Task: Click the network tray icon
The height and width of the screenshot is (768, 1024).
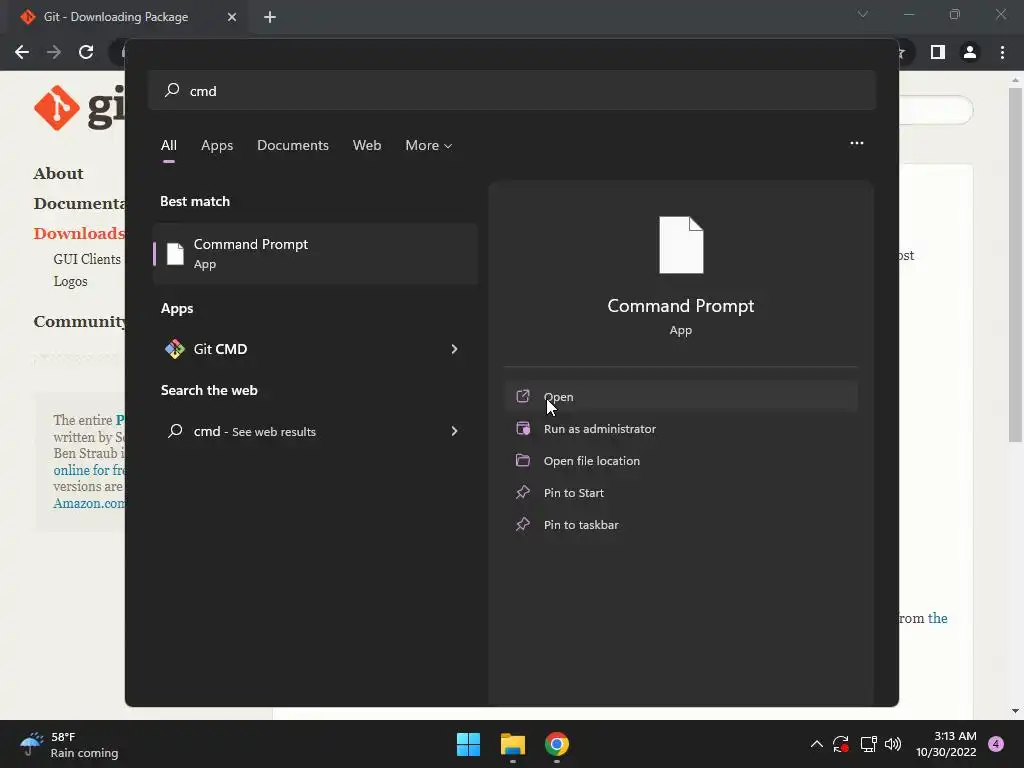Action: [868, 744]
